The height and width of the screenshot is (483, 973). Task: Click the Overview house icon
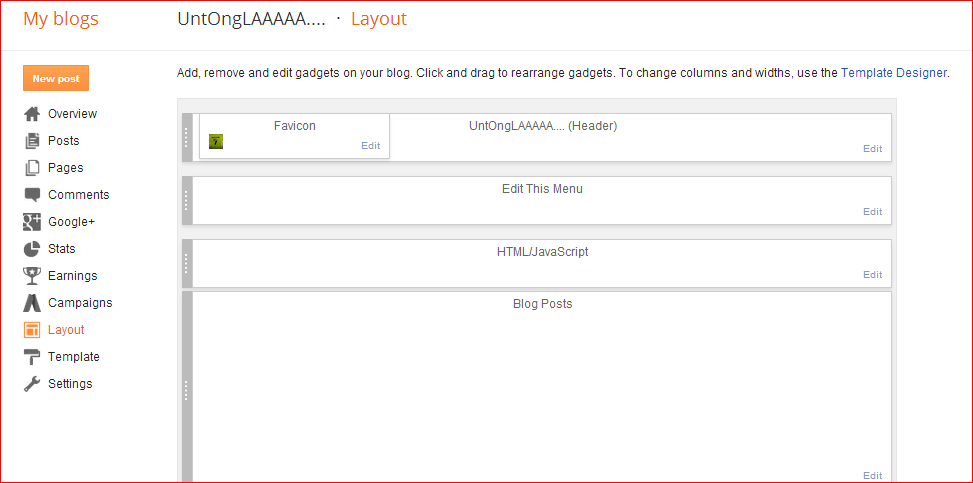(32, 114)
